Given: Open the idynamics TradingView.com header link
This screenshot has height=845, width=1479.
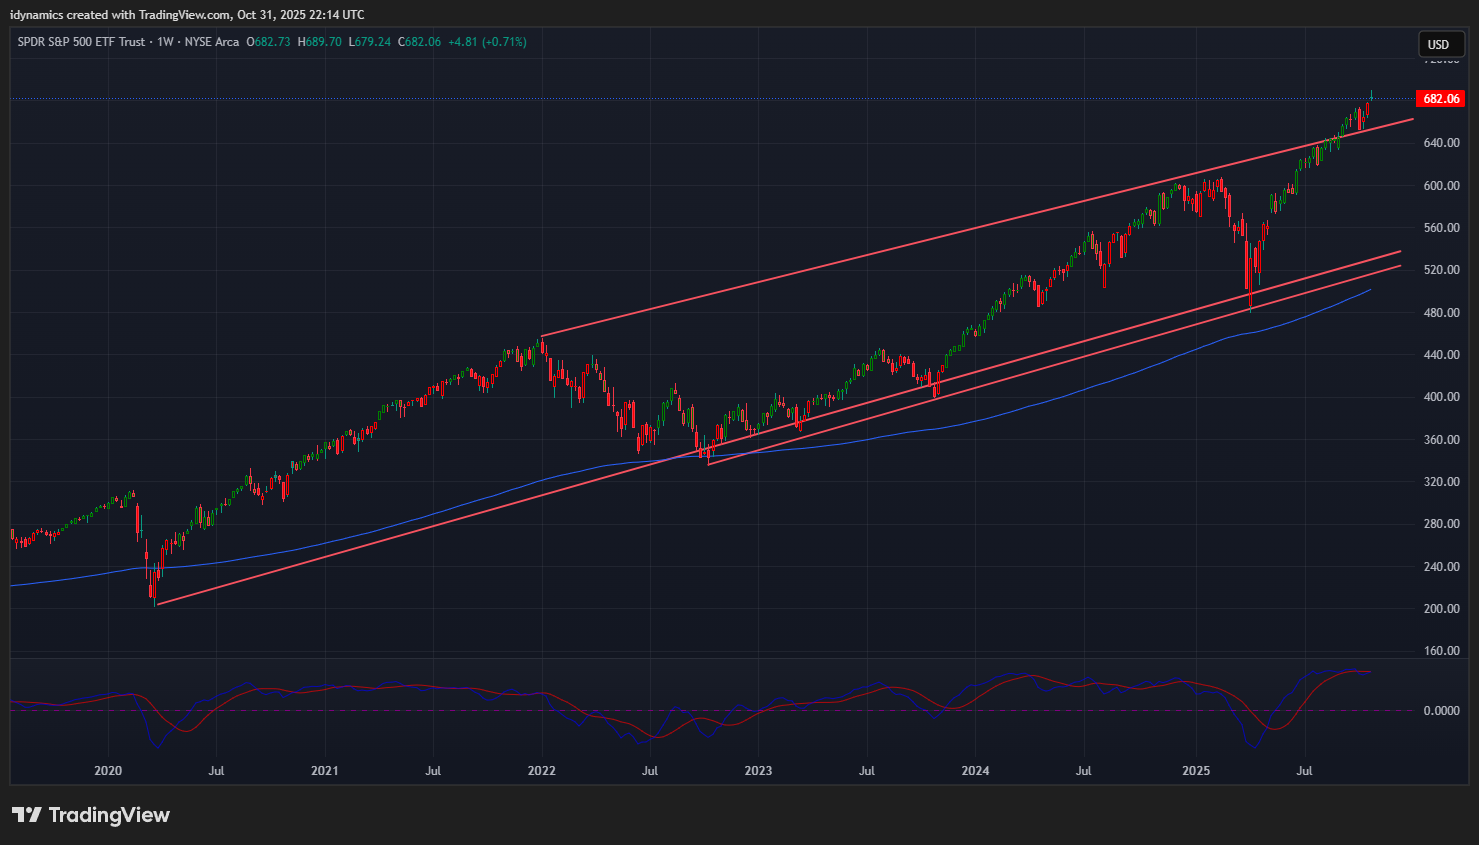Looking at the screenshot, I should 187,15.
